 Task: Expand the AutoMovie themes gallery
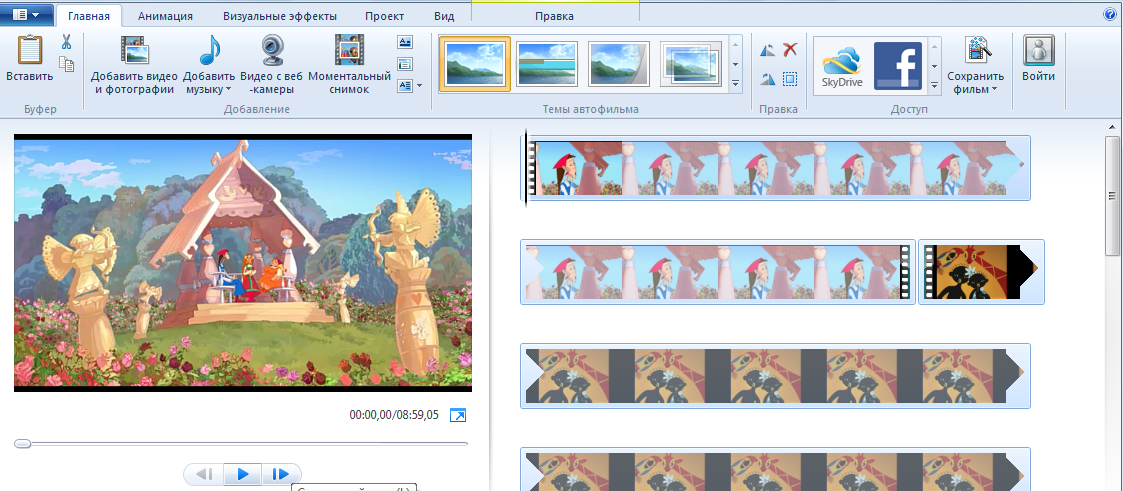[736, 87]
